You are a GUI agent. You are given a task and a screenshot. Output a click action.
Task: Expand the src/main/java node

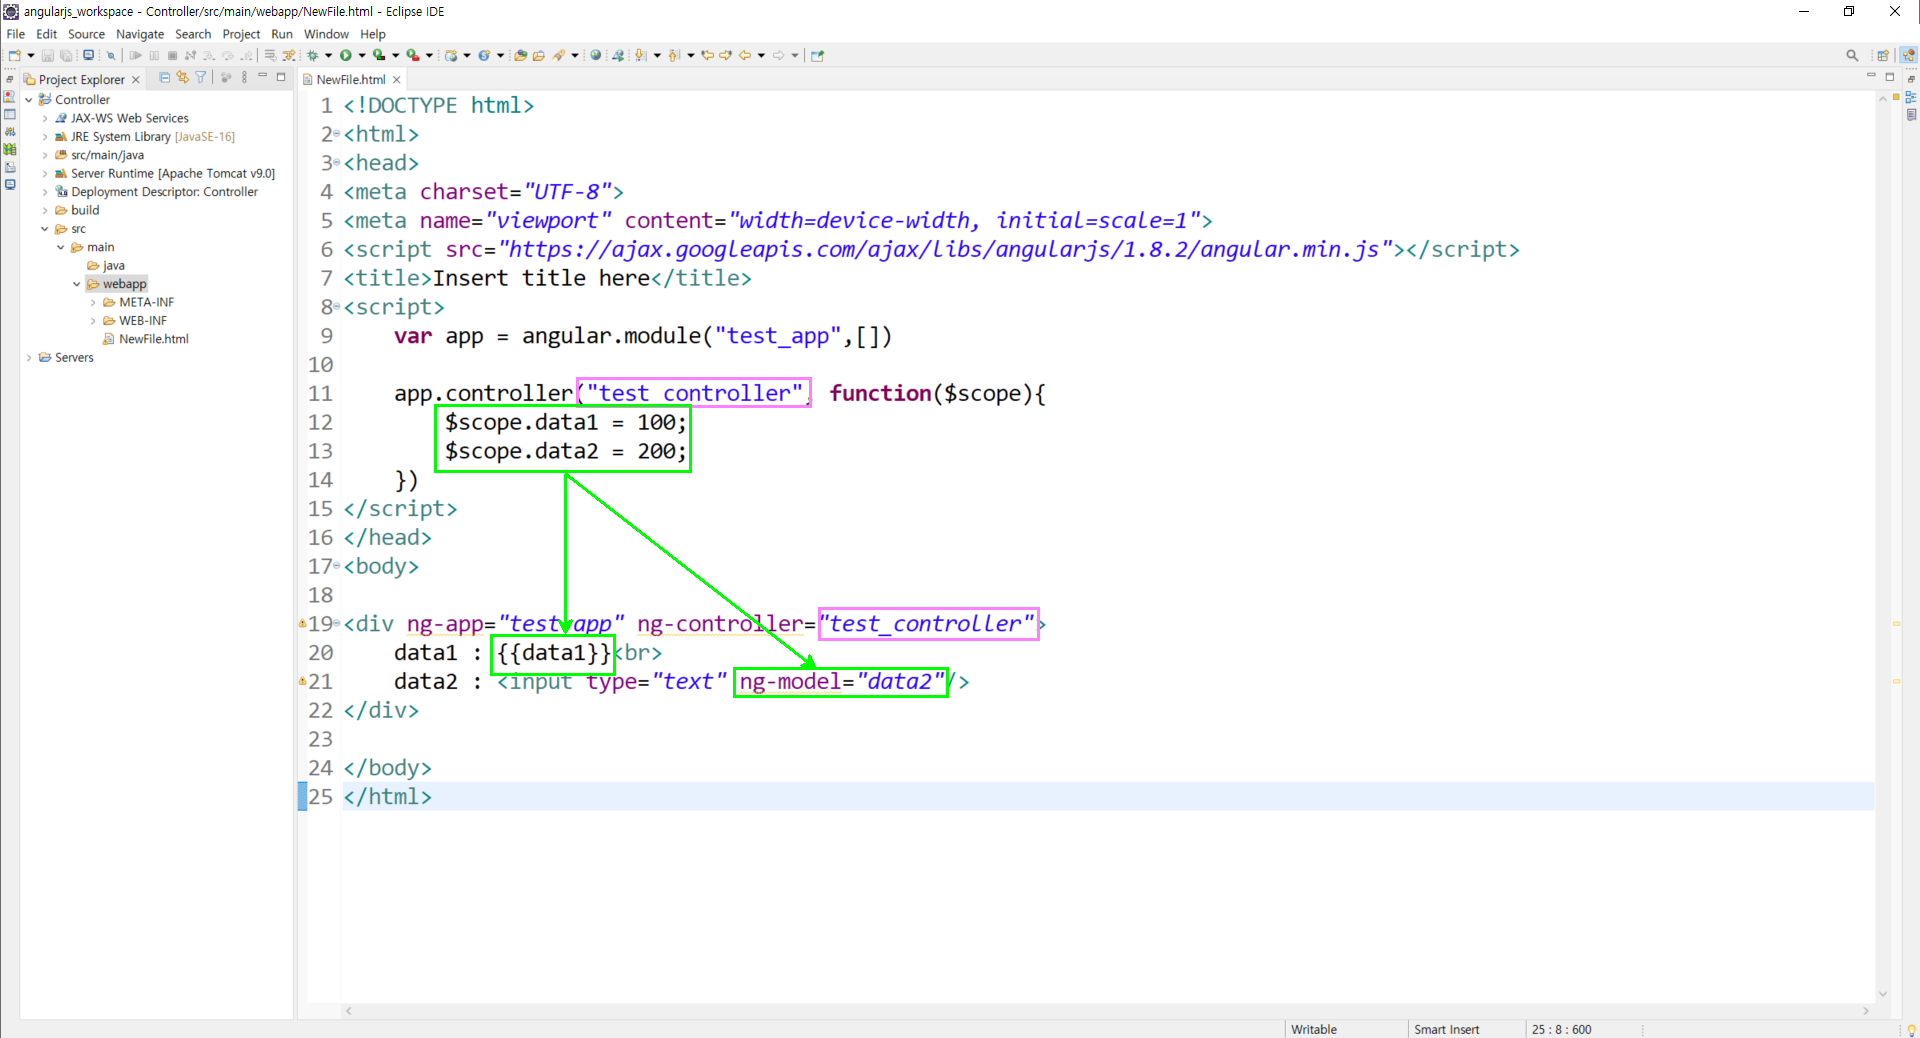(x=45, y=155)
